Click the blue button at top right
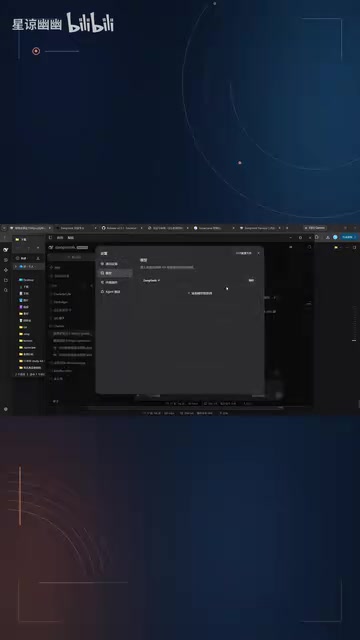Screen dimensions: 360x640 (349, 237)
